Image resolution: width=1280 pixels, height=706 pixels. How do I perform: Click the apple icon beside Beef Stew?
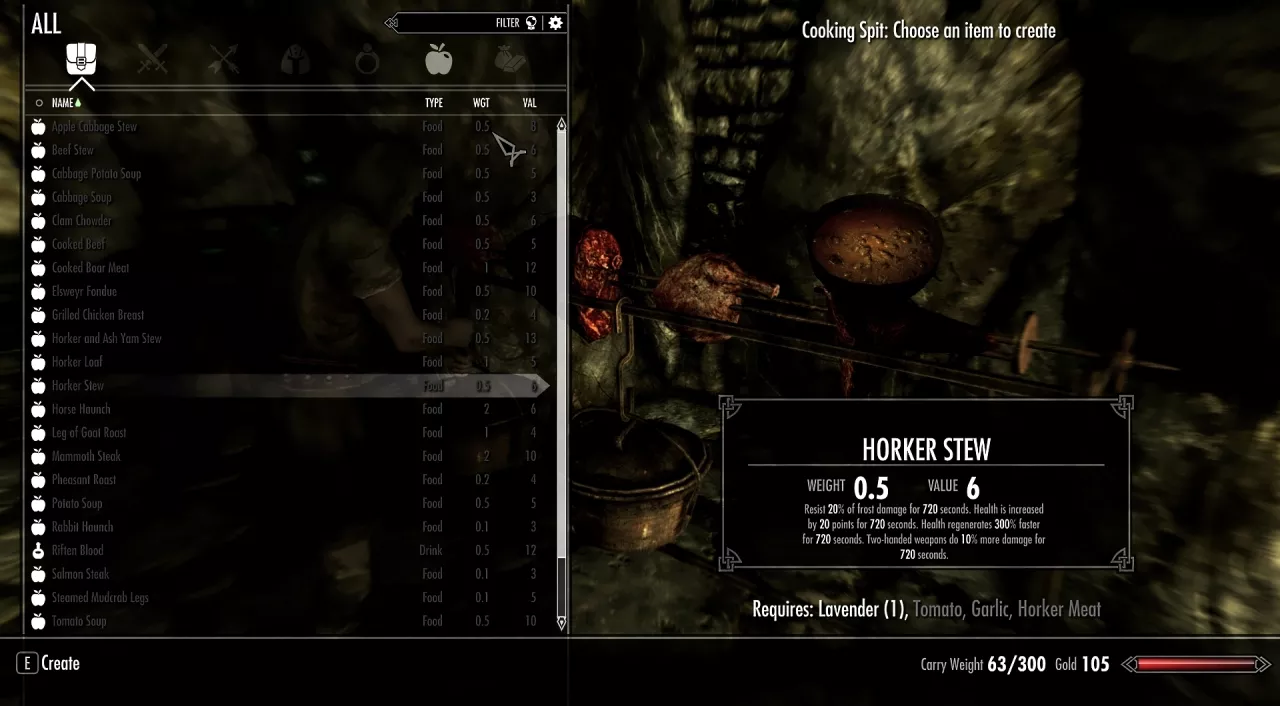pos(38,150)
